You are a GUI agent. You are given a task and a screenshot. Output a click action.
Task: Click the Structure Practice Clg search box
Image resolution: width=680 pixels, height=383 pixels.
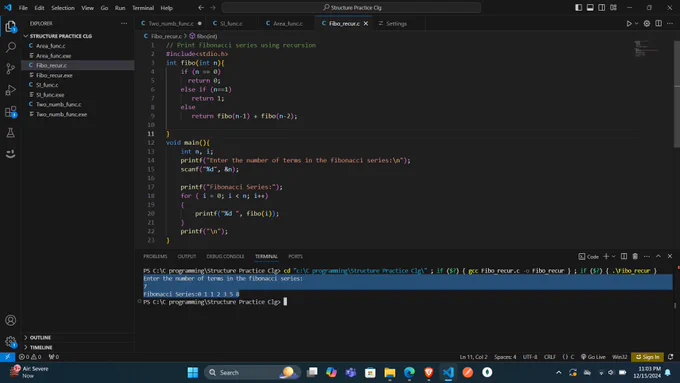351,8
